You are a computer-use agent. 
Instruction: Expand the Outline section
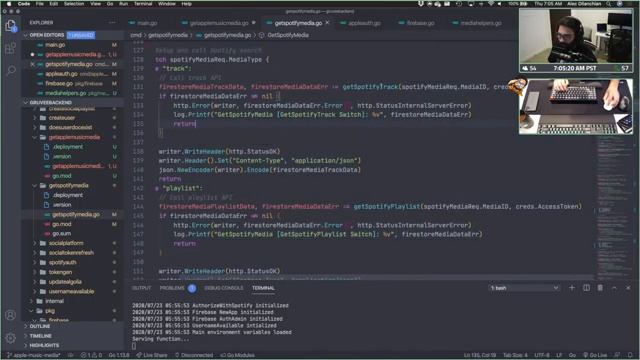(26, 326)
